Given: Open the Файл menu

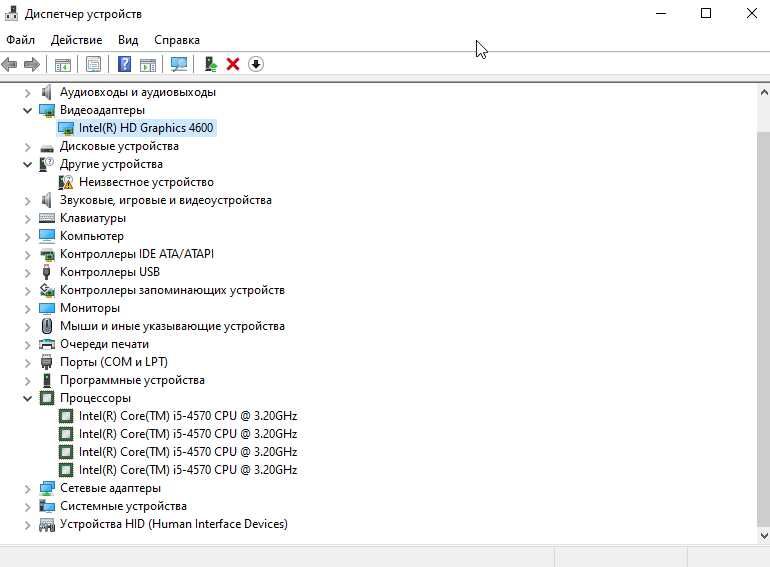Looking at the screenshot, I should tap(21, 40).
